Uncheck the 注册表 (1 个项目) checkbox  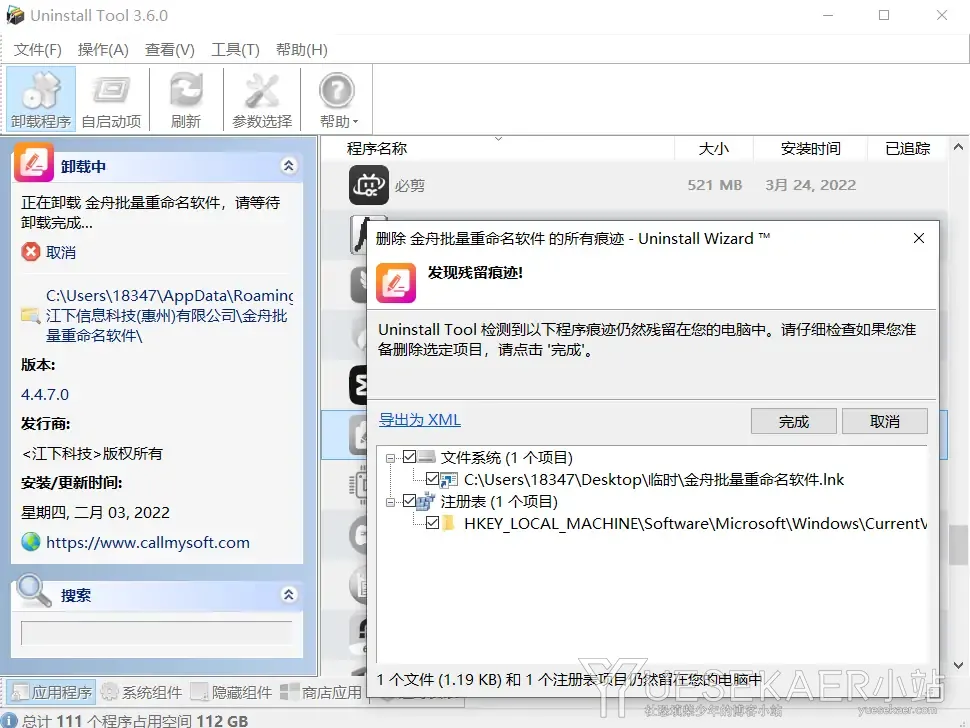click(409, 501)
